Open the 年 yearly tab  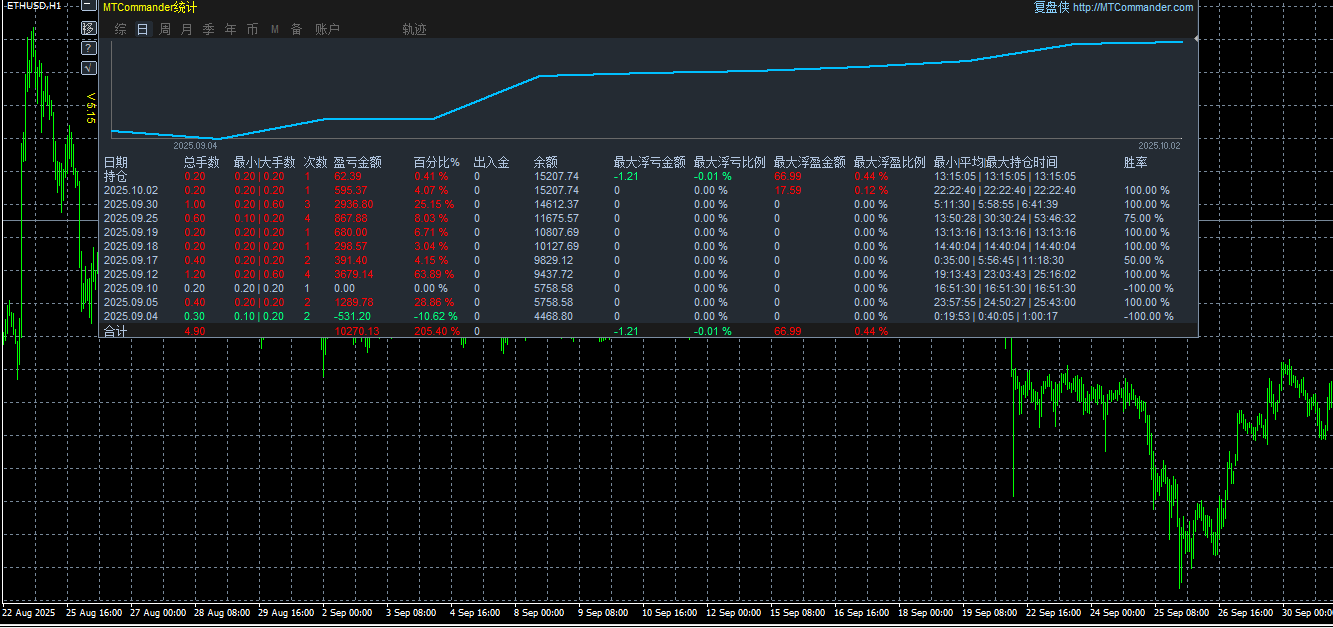(x=231, y=30)
